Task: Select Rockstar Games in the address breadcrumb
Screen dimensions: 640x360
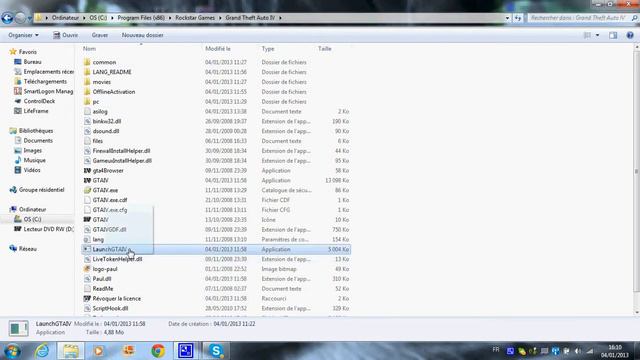Action: click(195, 18)
